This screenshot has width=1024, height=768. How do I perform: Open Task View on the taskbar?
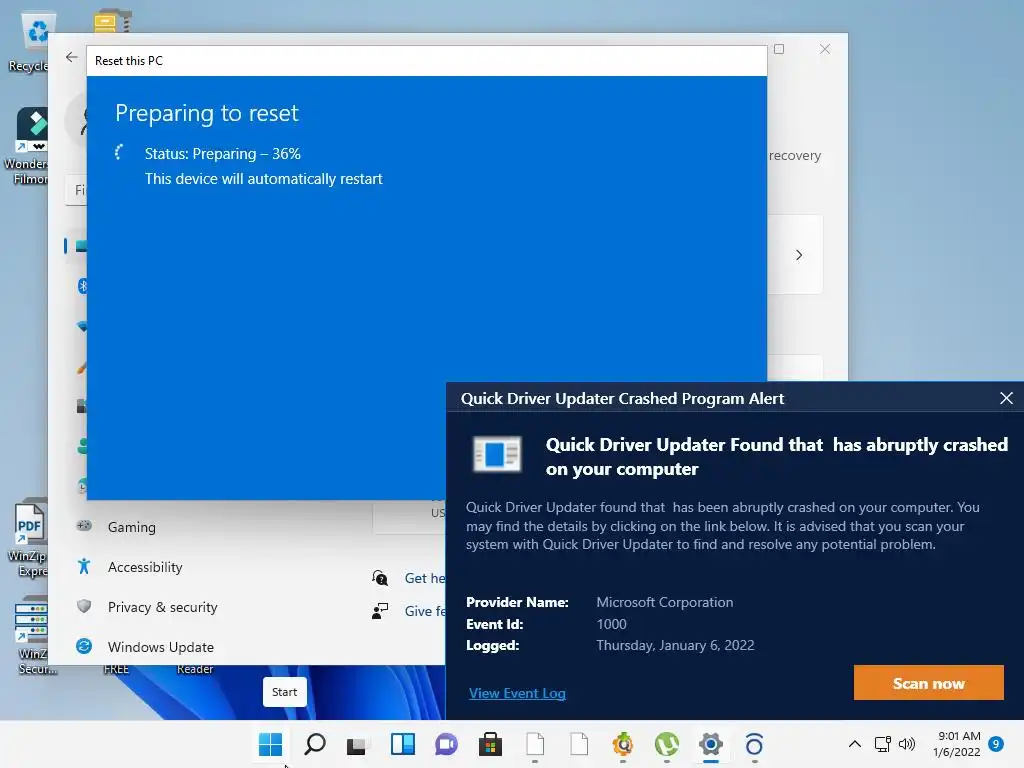[358, 744]
